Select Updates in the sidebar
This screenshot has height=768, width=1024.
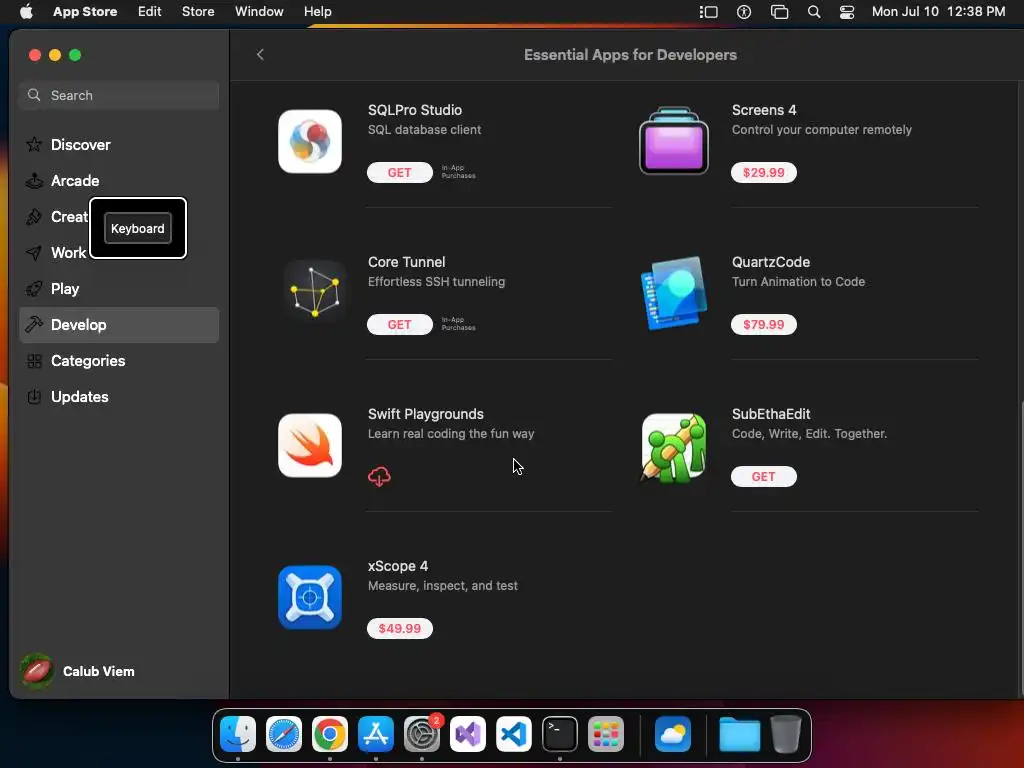[119, 396]
